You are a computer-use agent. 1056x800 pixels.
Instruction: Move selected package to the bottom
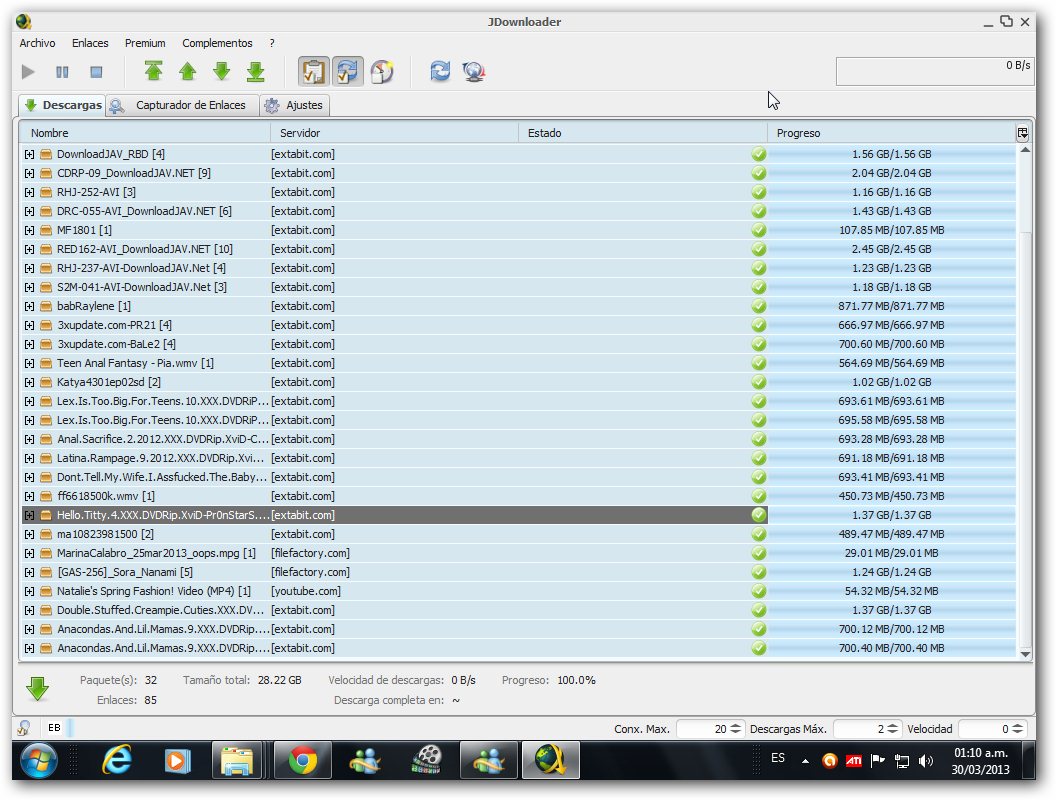coord(255,71)
